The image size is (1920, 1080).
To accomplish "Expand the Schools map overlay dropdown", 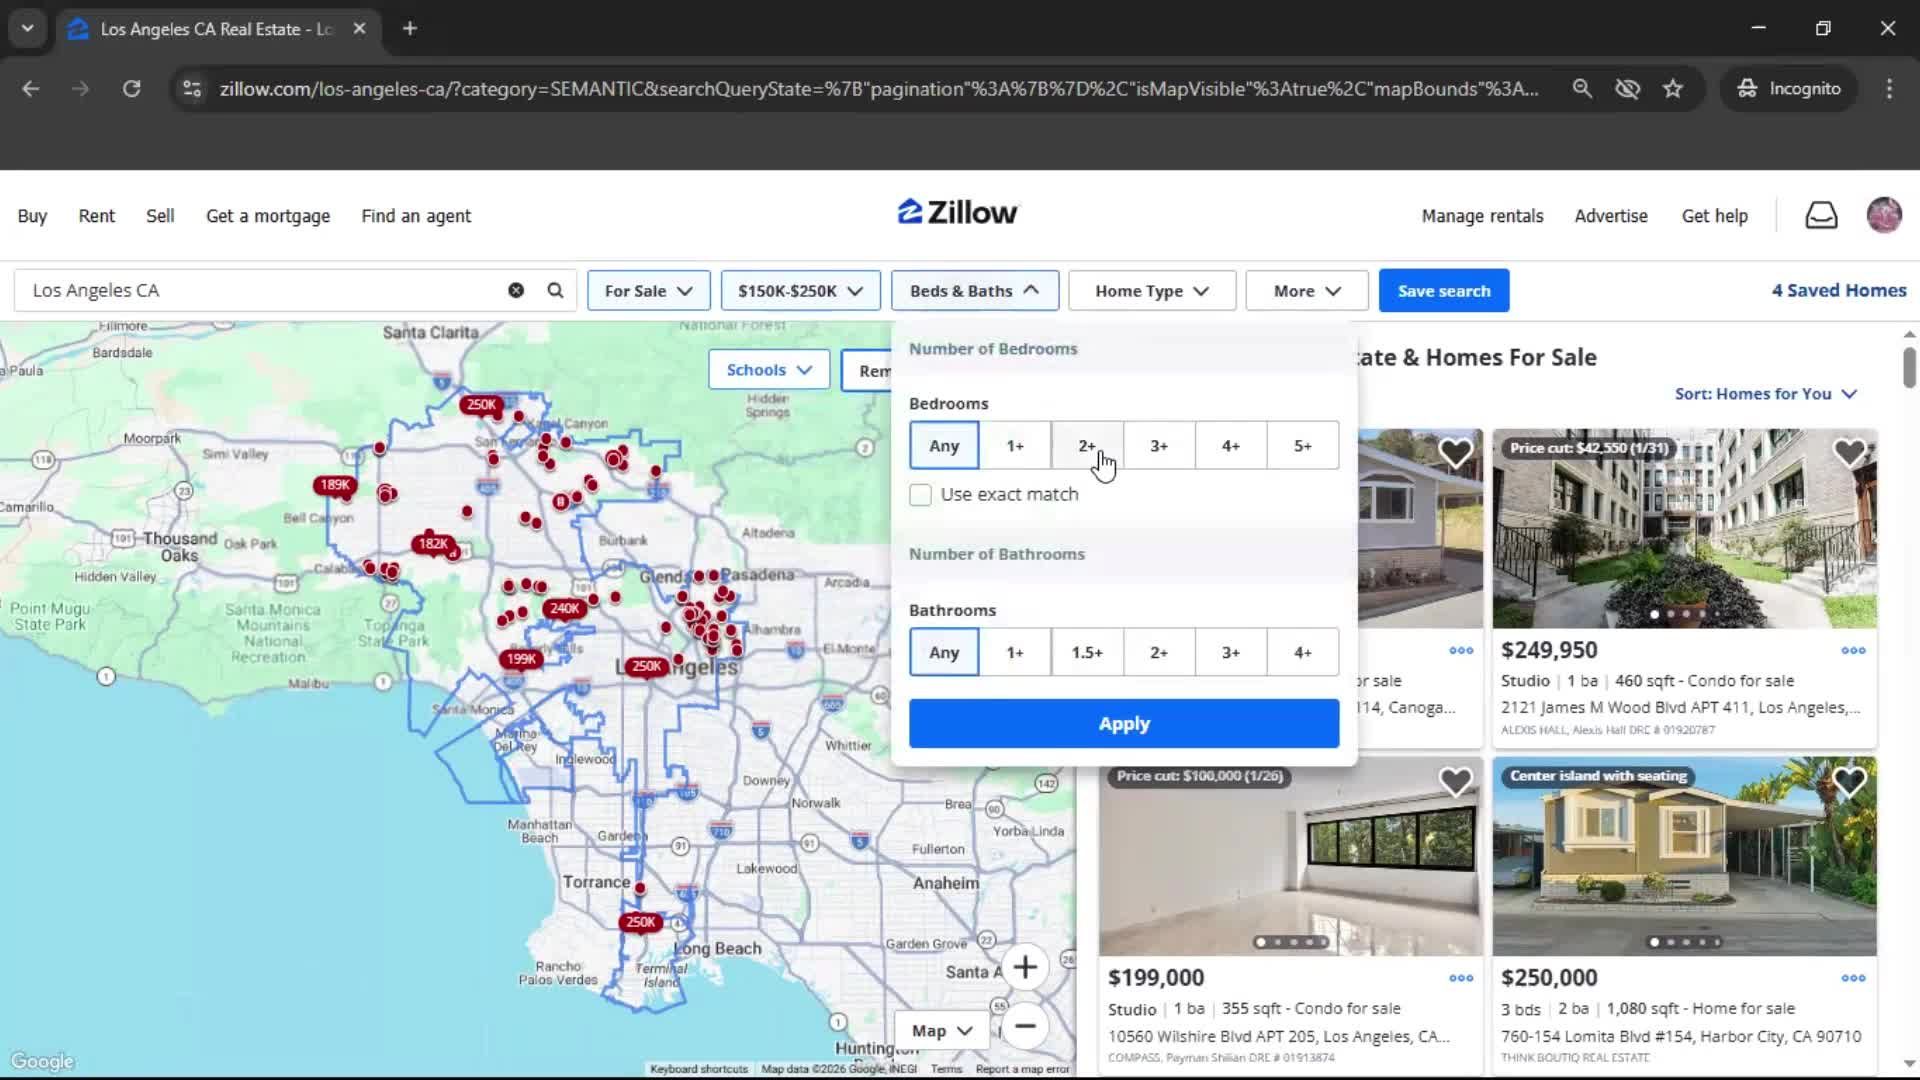I will [x=768, y=369].
